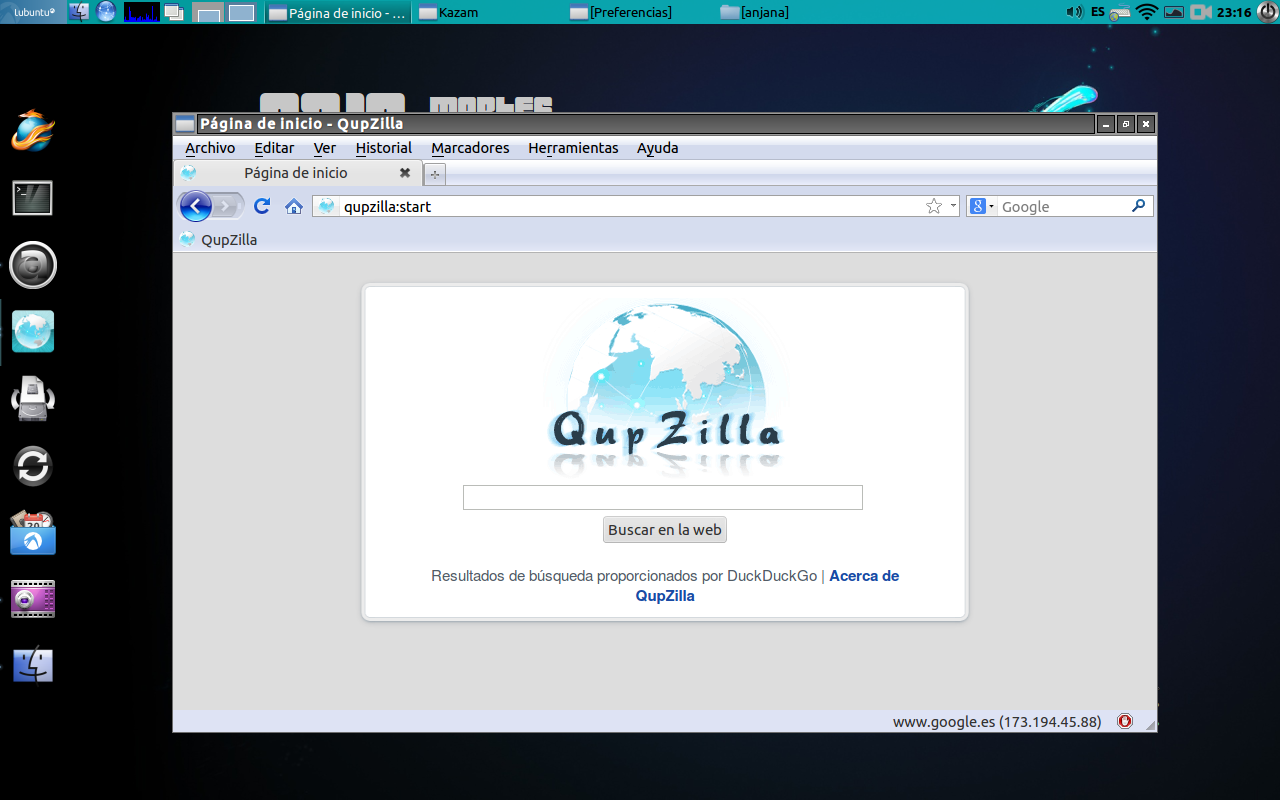This screenshot has width=1280, height=800.
Task: Open the purple video camera dock icon
Action: pyautogui.click(x=33, y=599)
